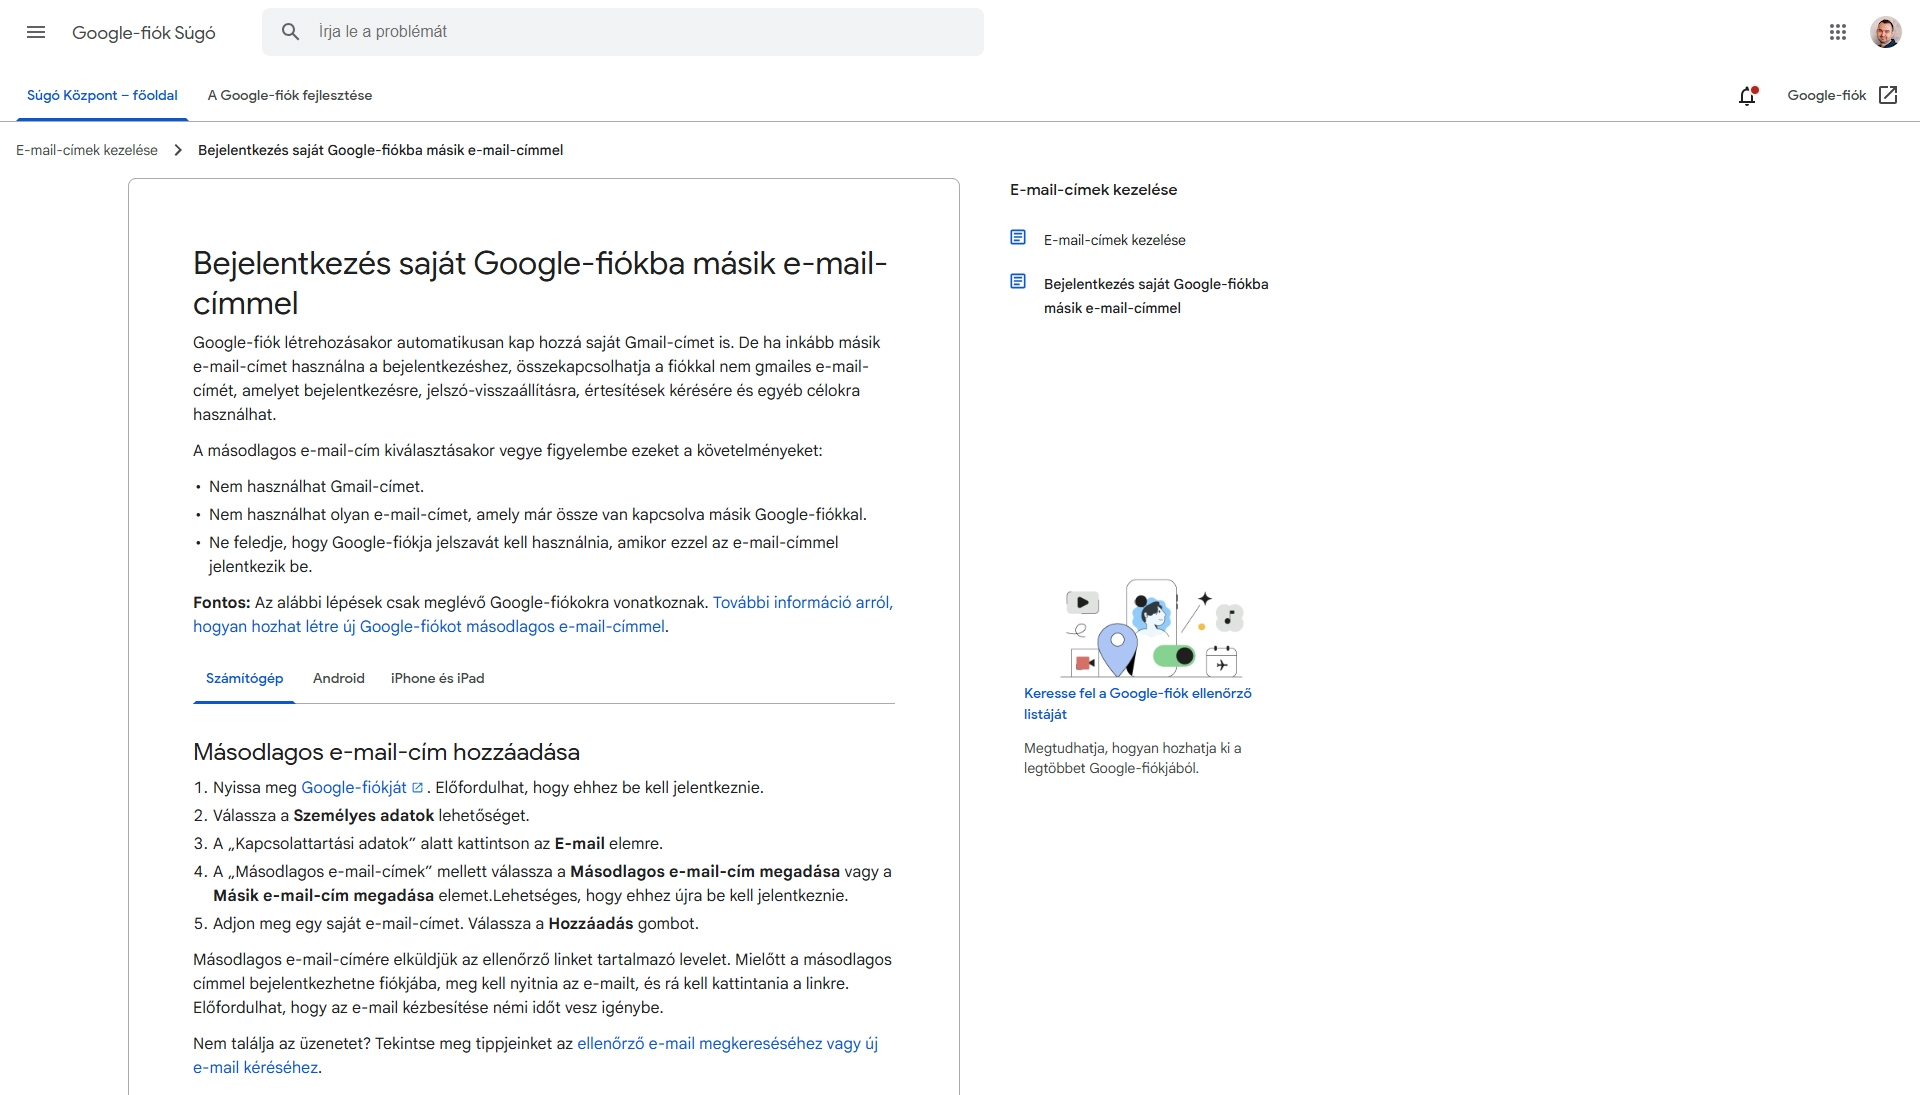Switch to the Android instructions tab

tap(338, 678)
